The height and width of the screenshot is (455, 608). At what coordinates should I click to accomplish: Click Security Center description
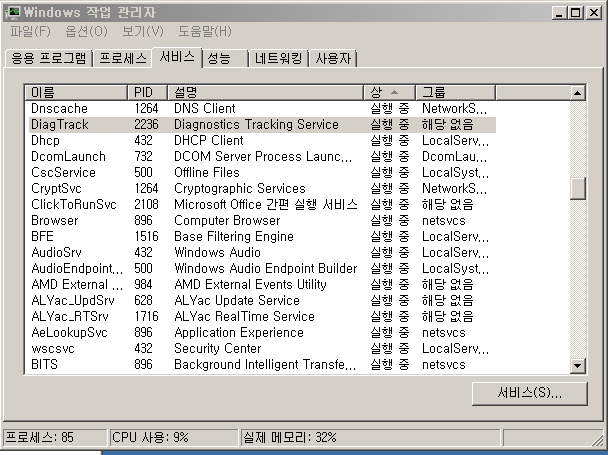click(x=218, y=348)
